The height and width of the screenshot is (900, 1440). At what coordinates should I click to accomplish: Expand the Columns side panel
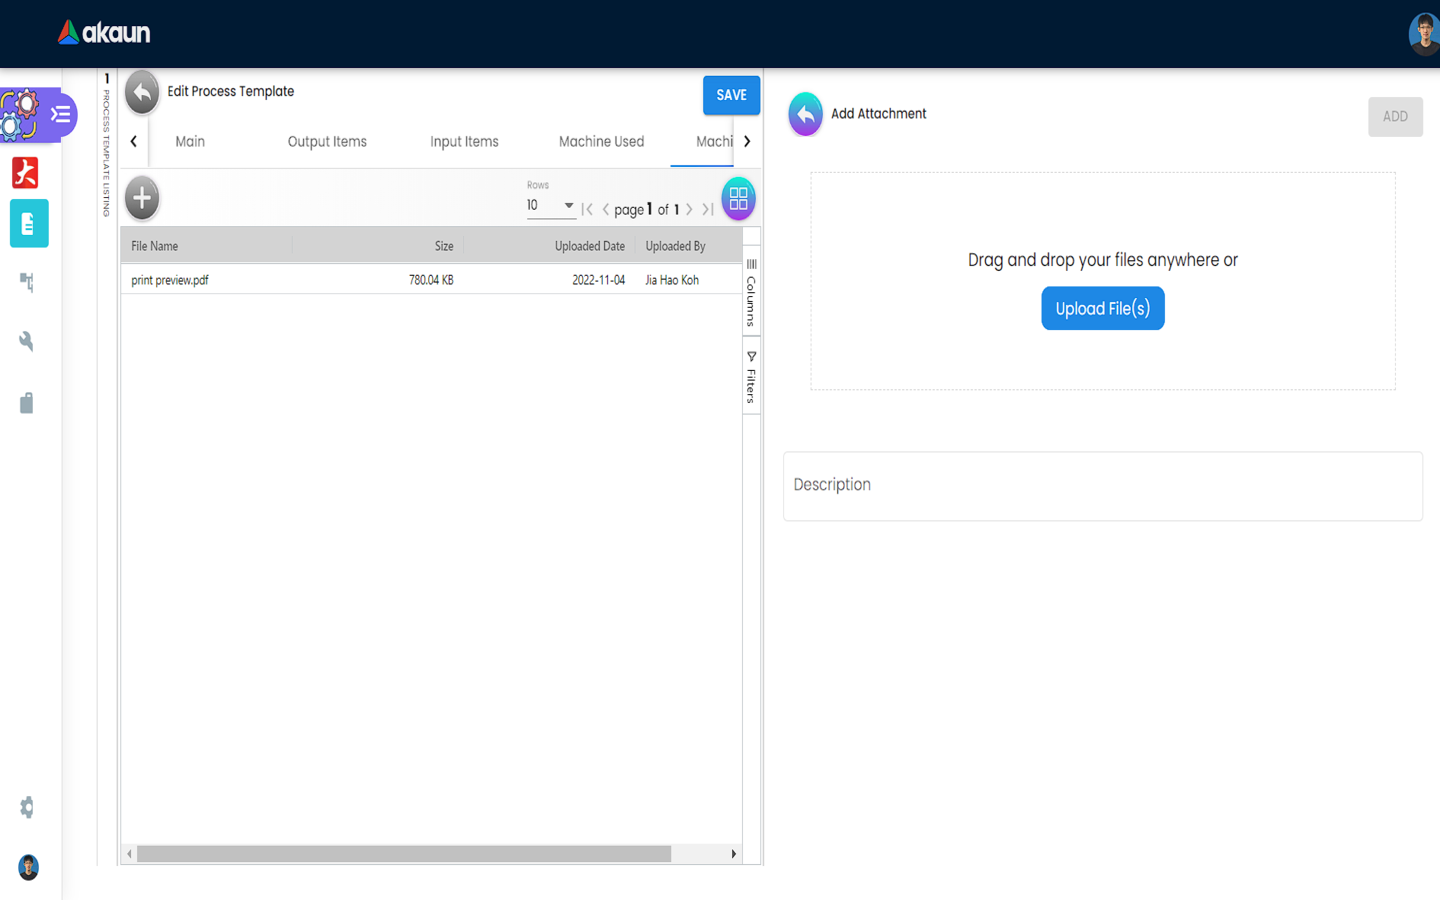(751, 292)
